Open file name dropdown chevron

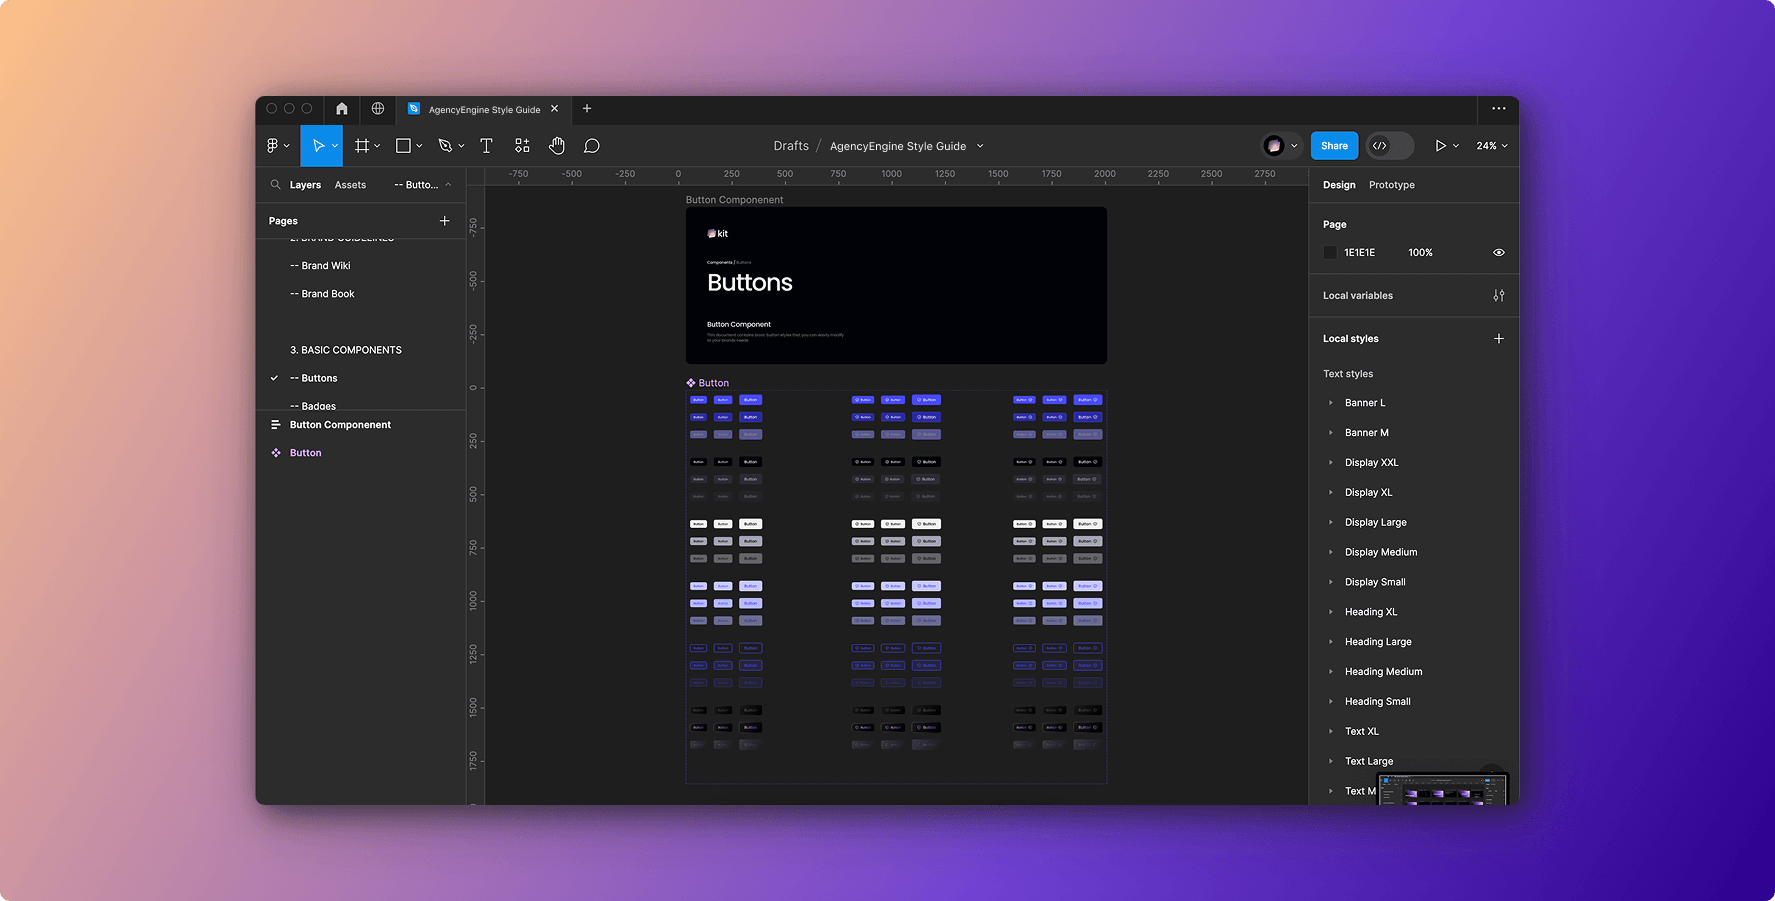(x=980, y=146)
